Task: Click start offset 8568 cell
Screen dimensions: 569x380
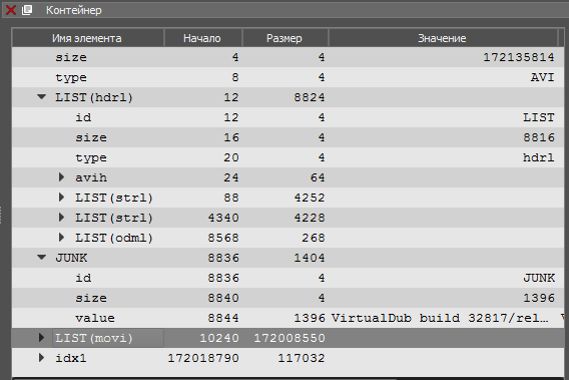Action: click(x=223, y=238)
